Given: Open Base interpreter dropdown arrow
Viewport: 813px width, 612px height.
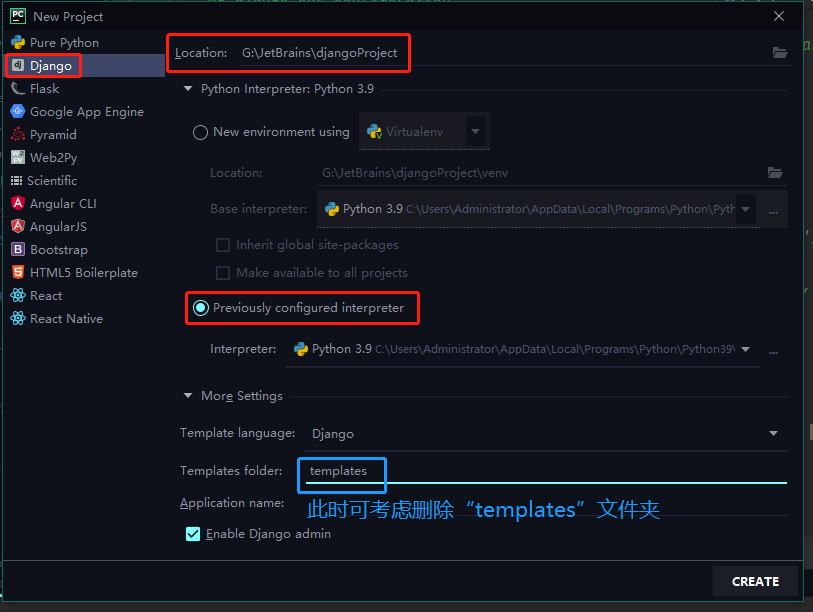Looking at the screenshot, I should tap(746, 210).
